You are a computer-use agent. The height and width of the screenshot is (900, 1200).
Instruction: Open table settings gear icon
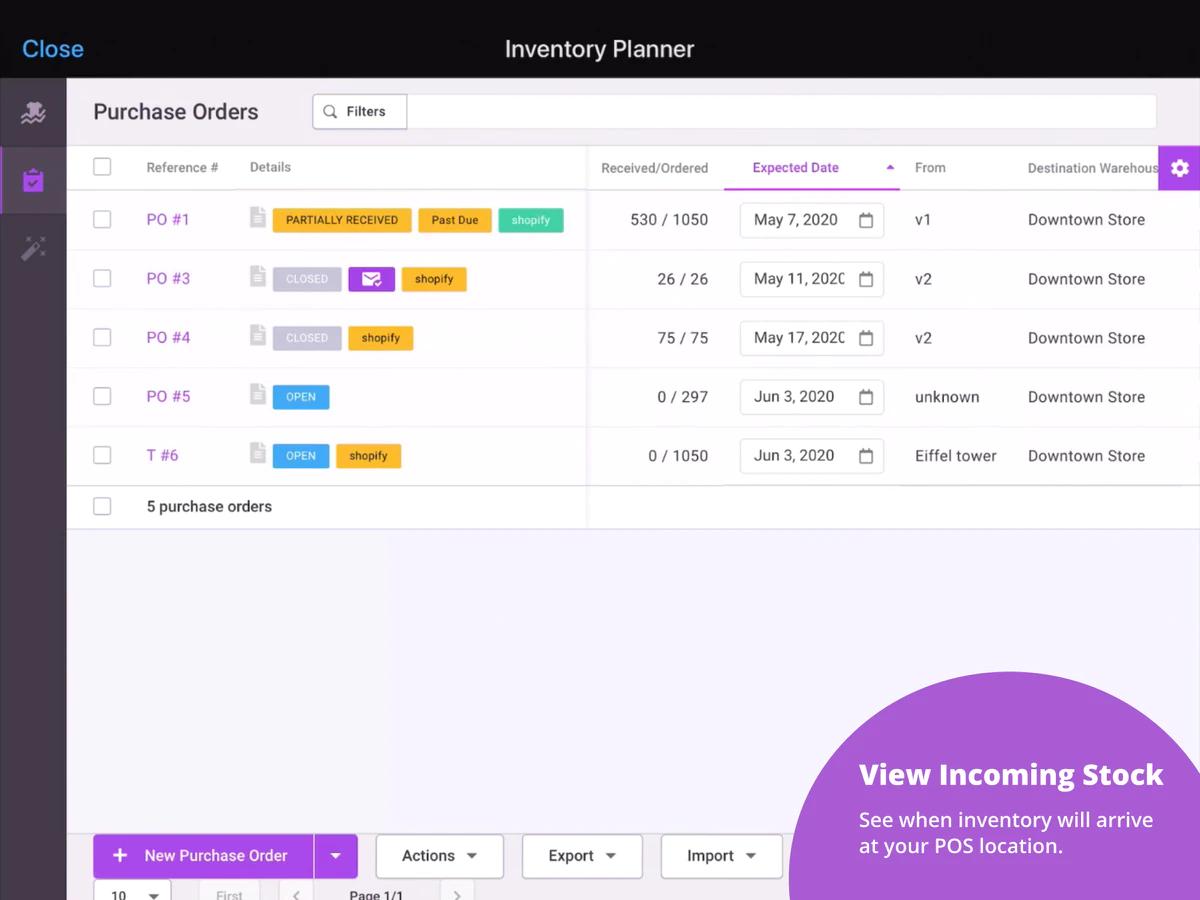click(1179, 168)
